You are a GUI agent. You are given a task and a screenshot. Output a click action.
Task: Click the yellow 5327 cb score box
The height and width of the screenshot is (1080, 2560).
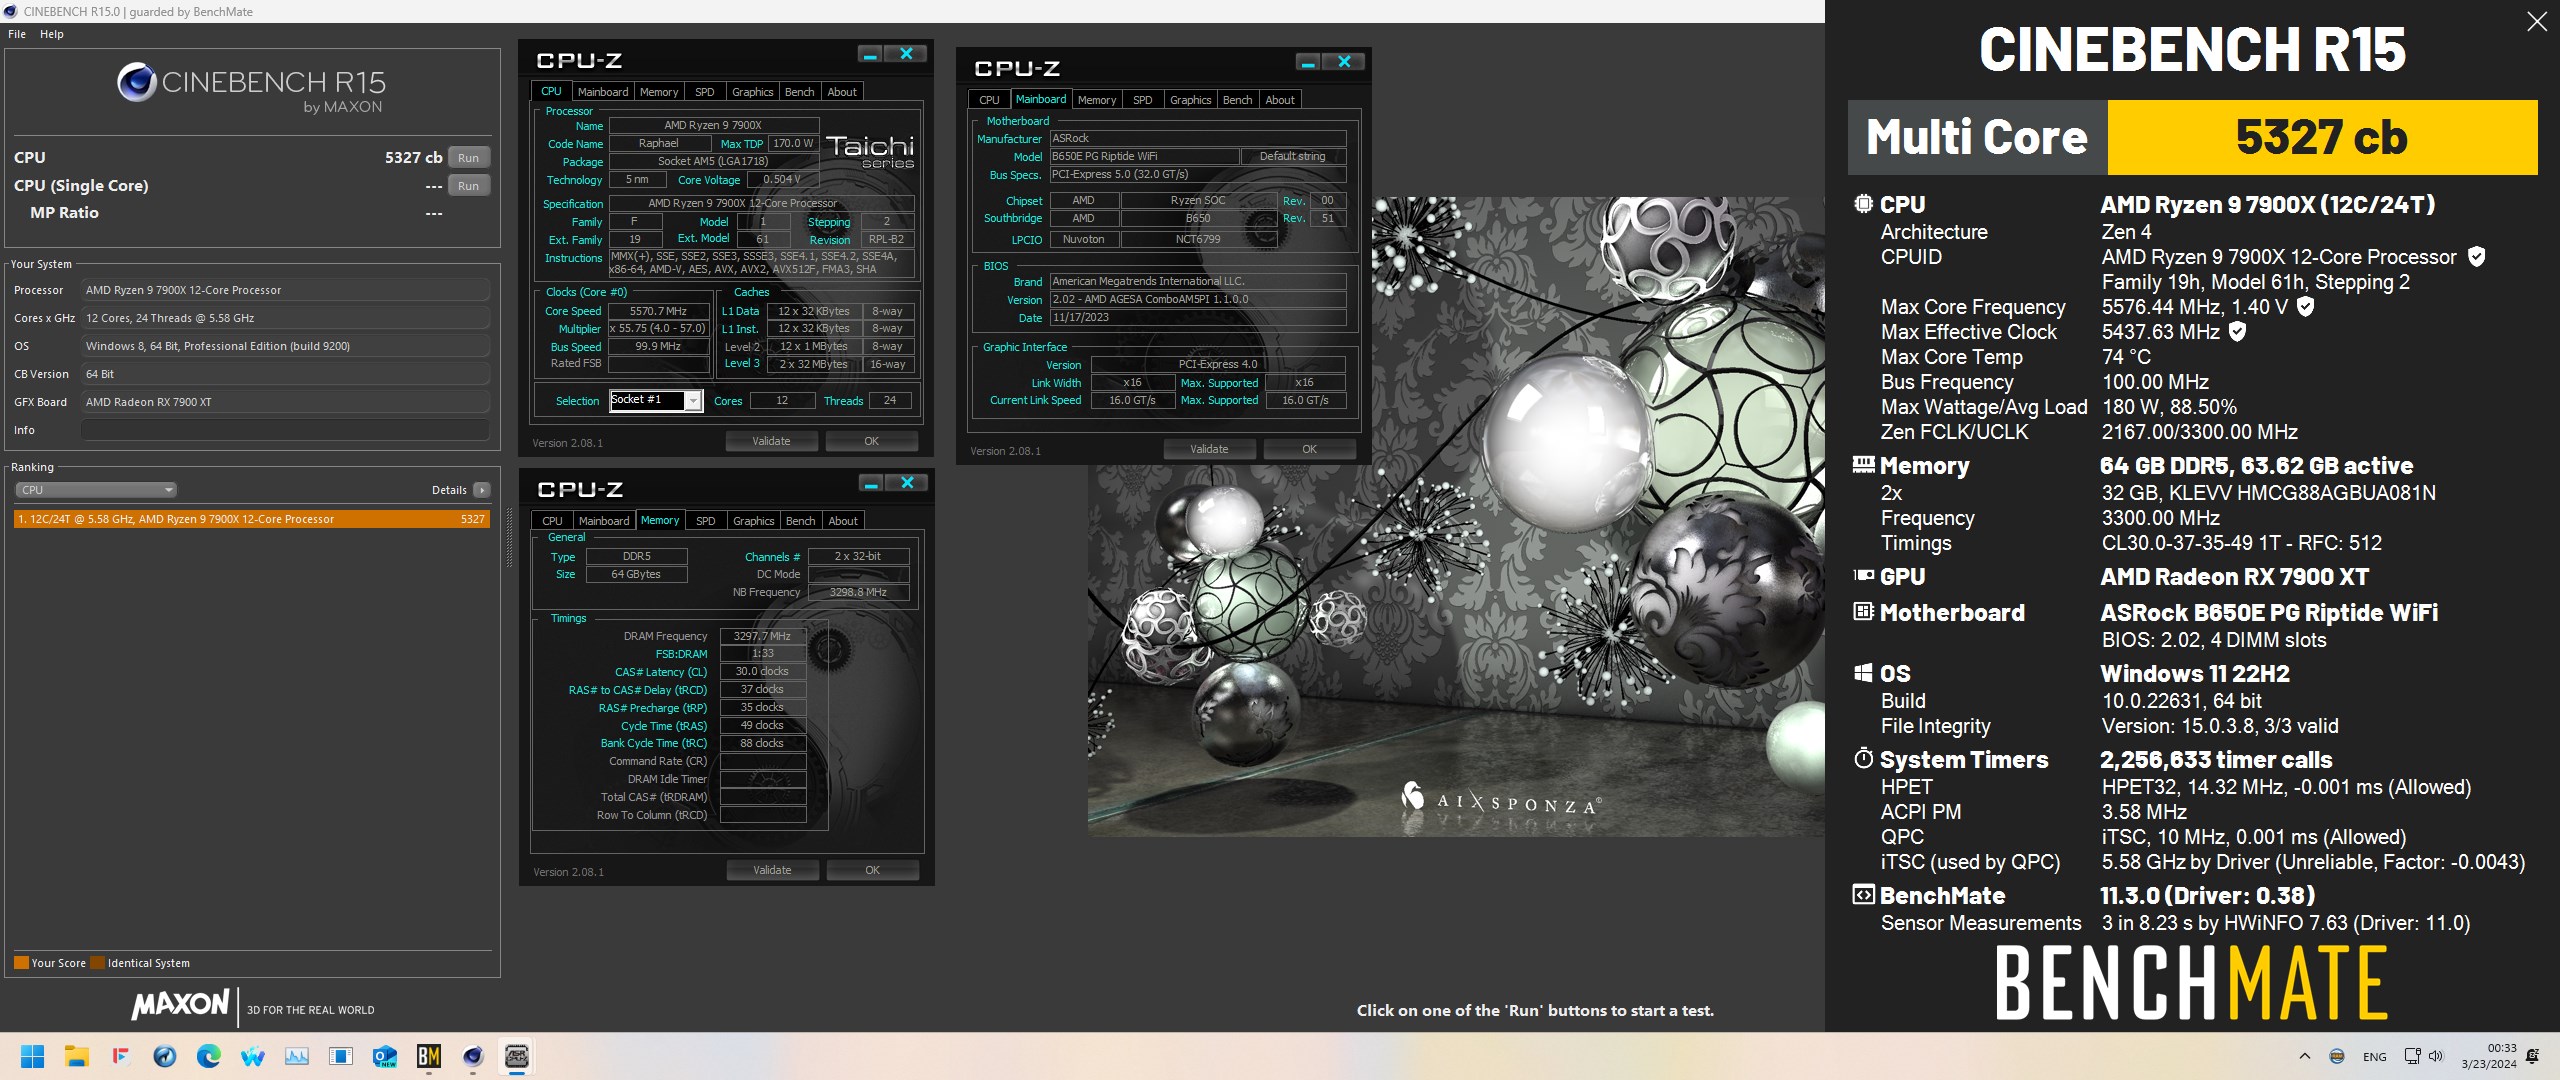(2322, 137)
